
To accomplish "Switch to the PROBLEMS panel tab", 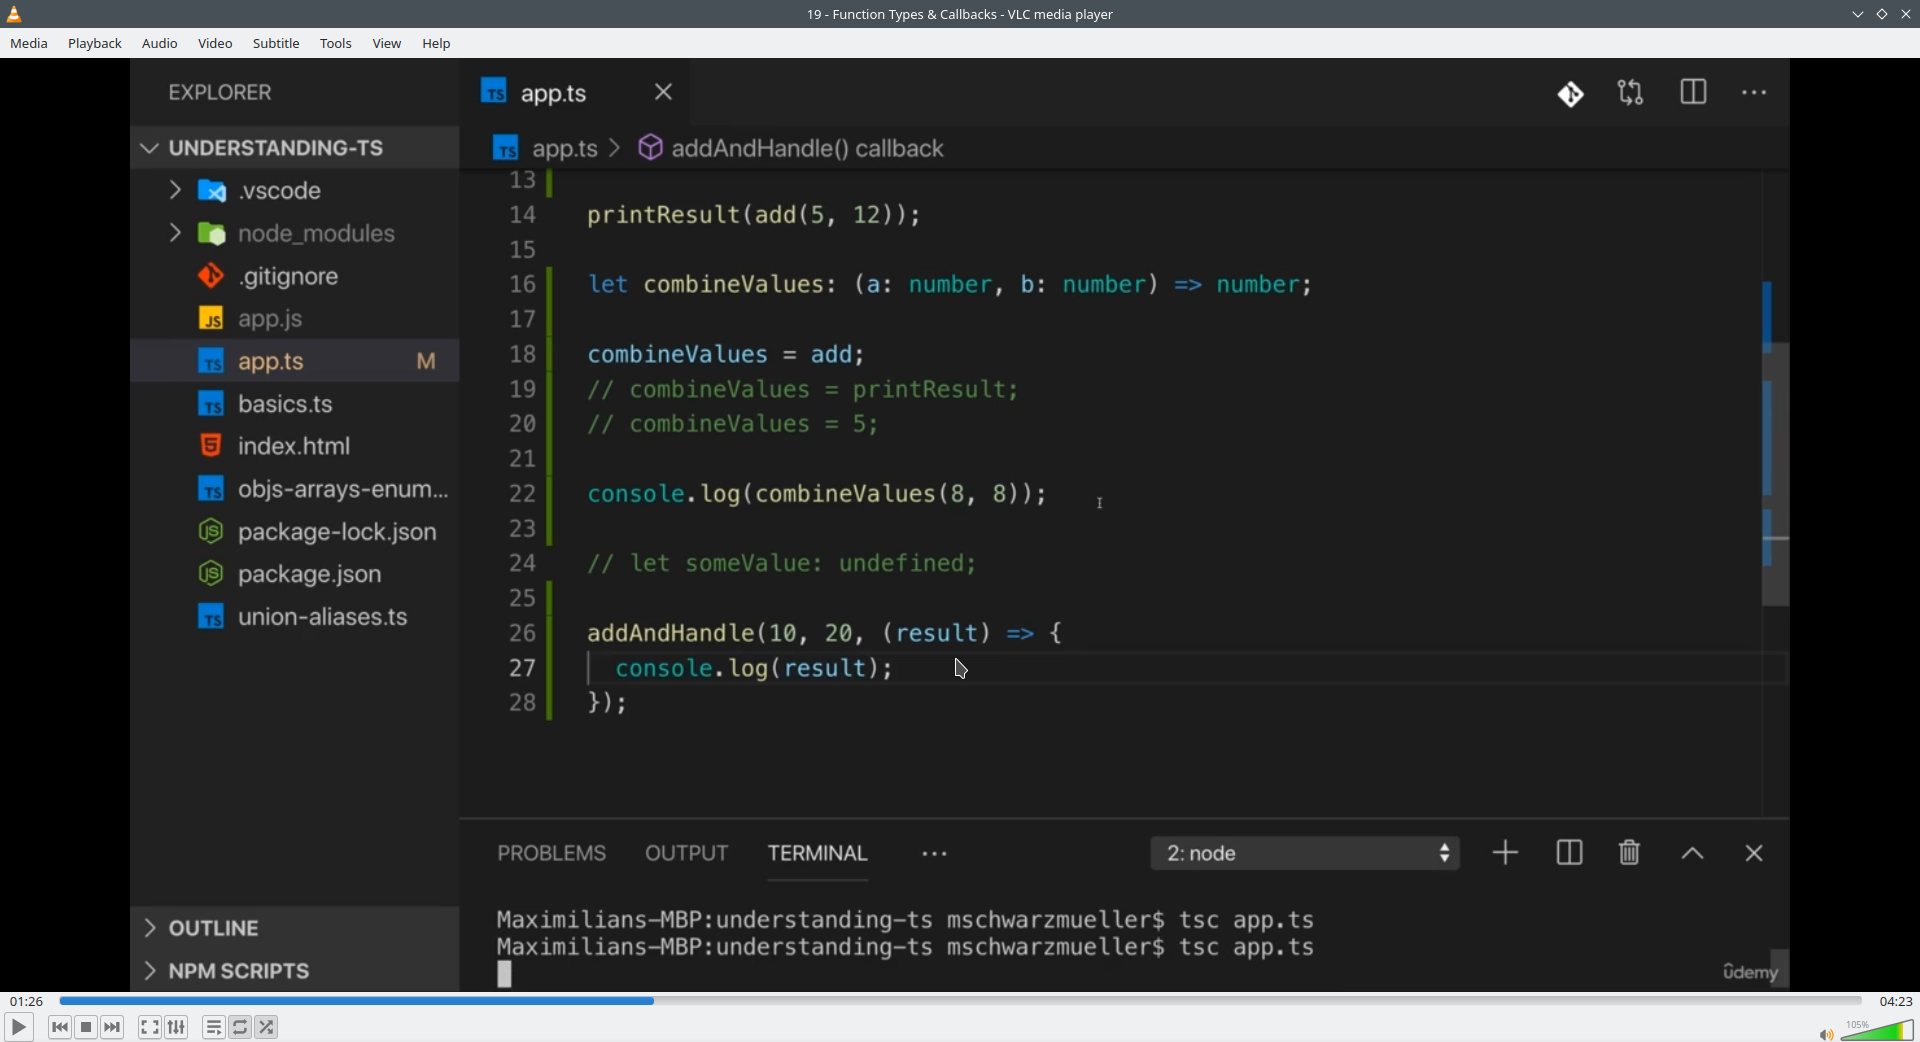I will click(552, 853).
